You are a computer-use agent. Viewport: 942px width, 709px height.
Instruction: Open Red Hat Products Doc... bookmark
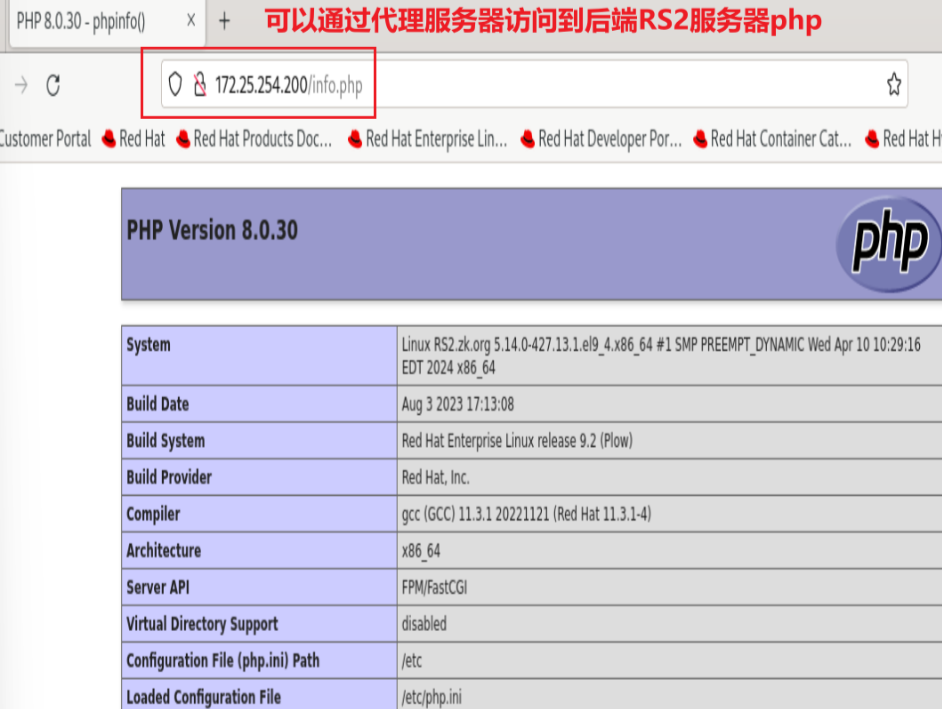(254, 139)
